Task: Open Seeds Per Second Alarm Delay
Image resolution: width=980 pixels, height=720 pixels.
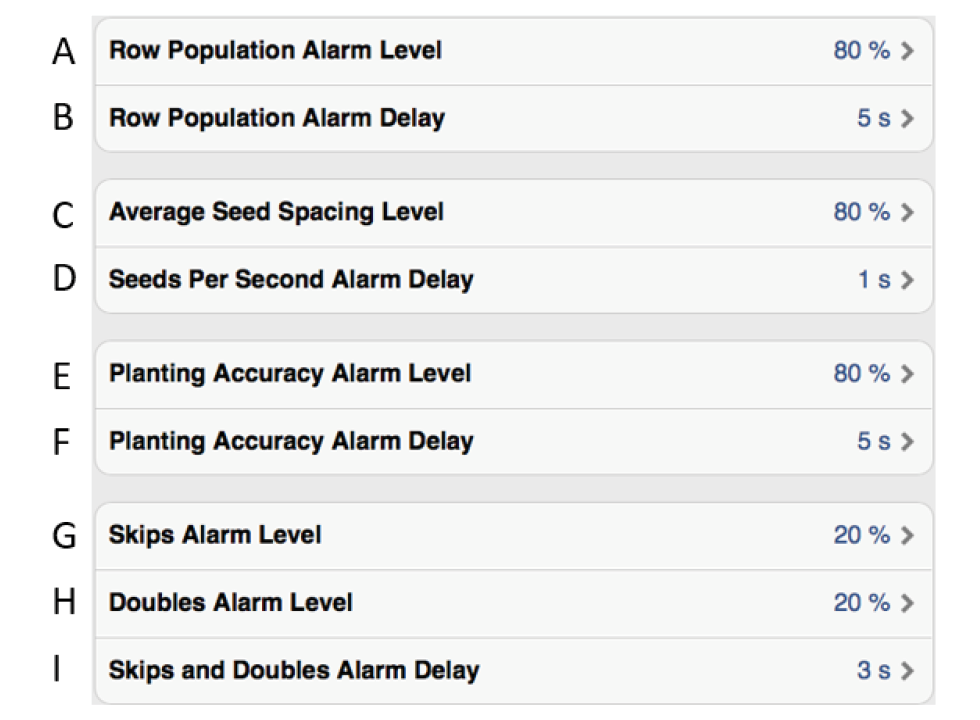Action: tap(291, 279)
